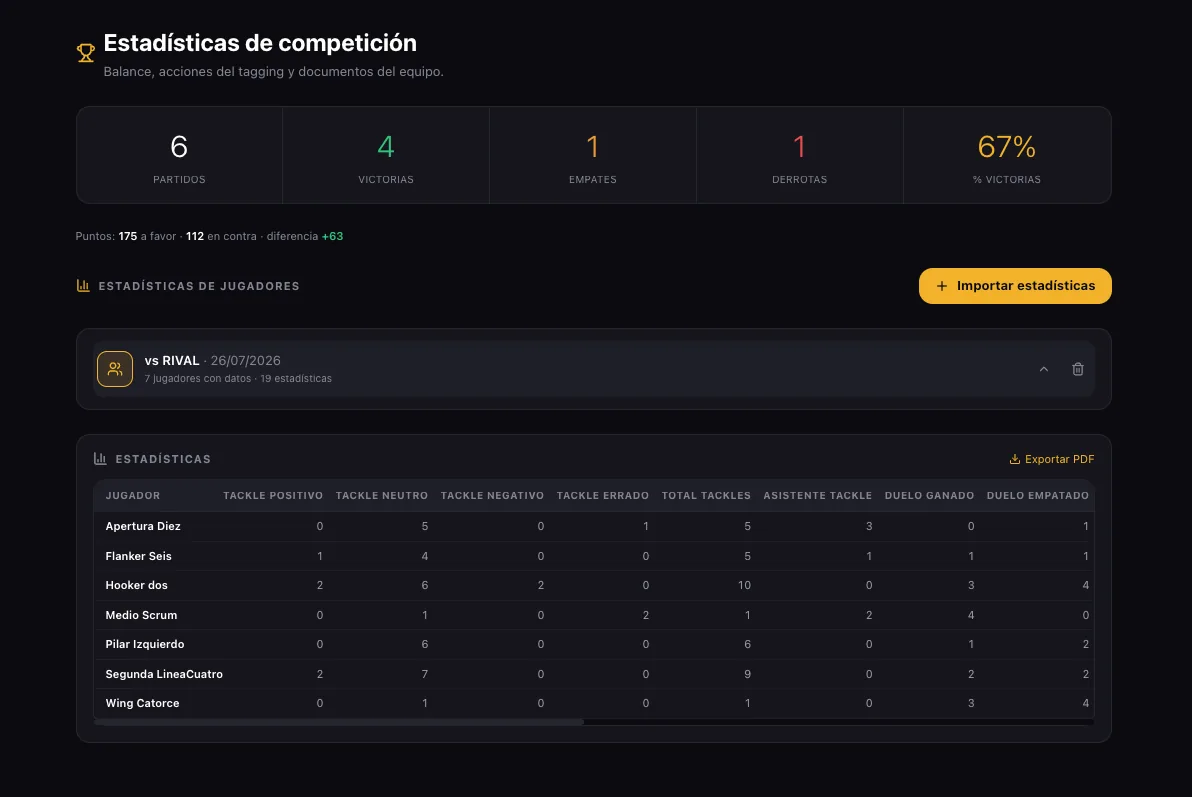Click the team icon of the vs RIVAL match
1192x797 pixels.
(x=115, y=369)
